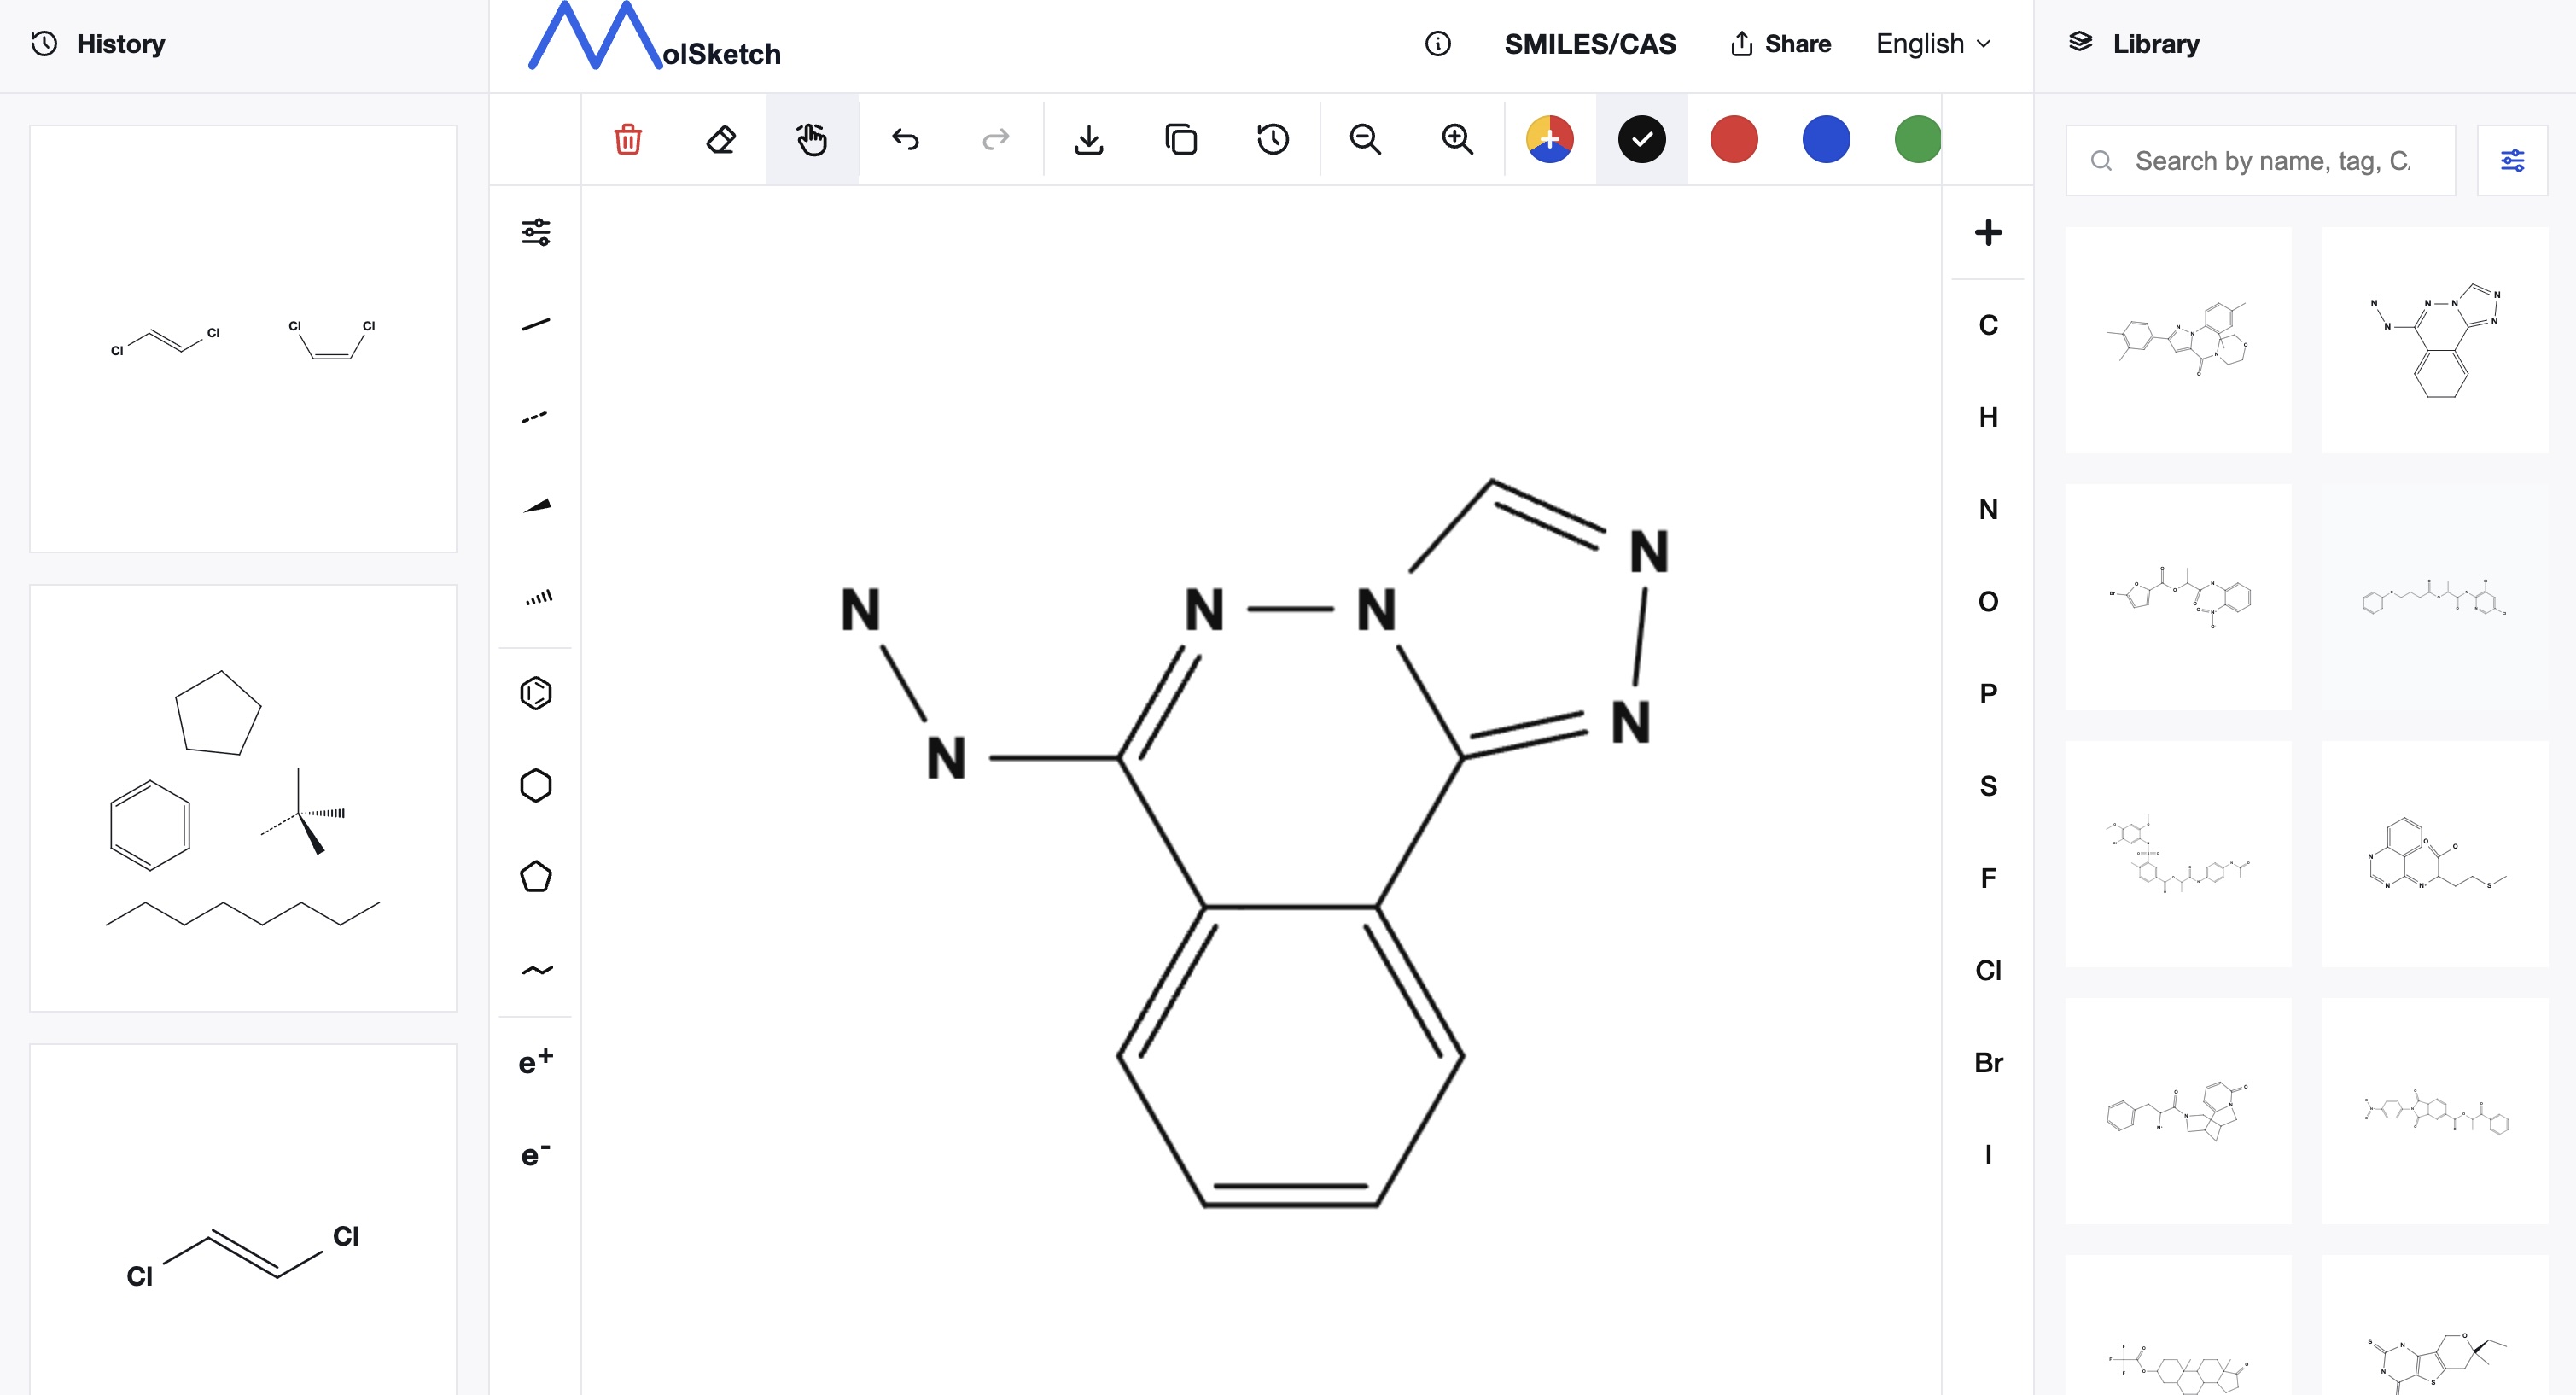This screenshot has width=2576, height=1395.
Task: Download the structure with the download icon
Action: tap(1089, 139)
